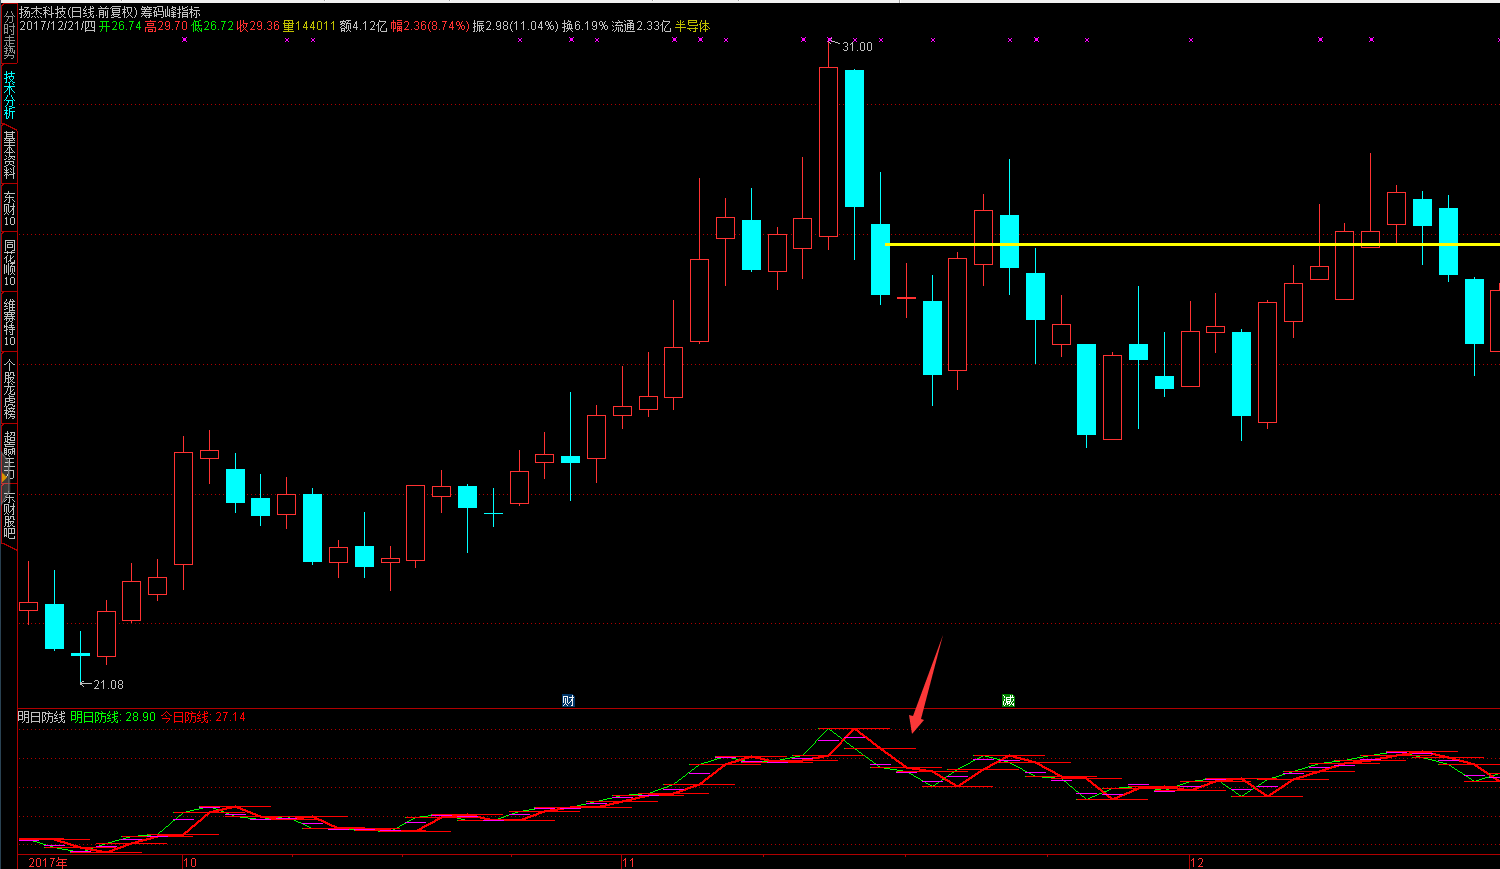This screenshot has height=869, width=1500.
Task: Click the low price value 26.72
Action: coord(218,26)
